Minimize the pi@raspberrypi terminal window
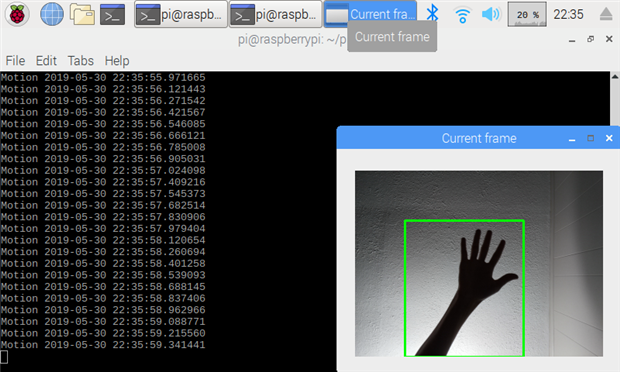Image resolution: width=620 pixels, height=372 pixels. click(x=572, y=40)
